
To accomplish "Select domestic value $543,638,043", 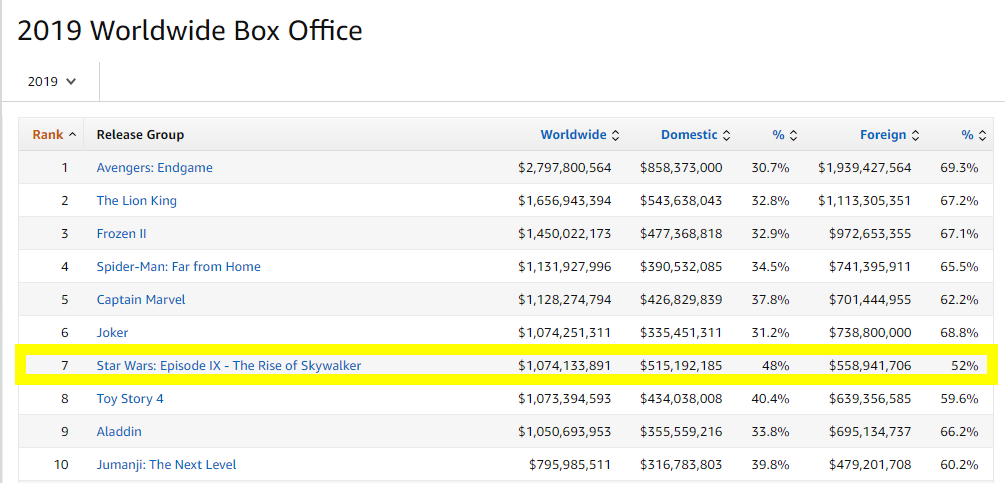I will coord(681,201).
